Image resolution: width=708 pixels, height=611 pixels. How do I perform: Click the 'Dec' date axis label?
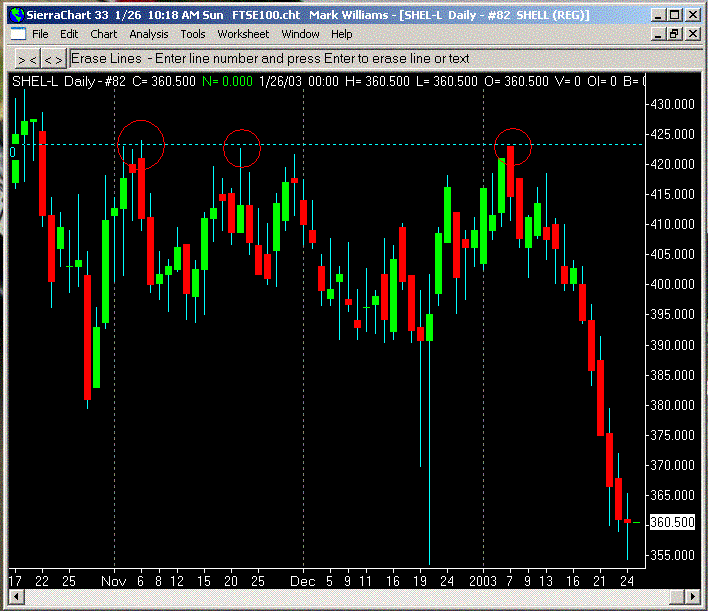[303, 581]
